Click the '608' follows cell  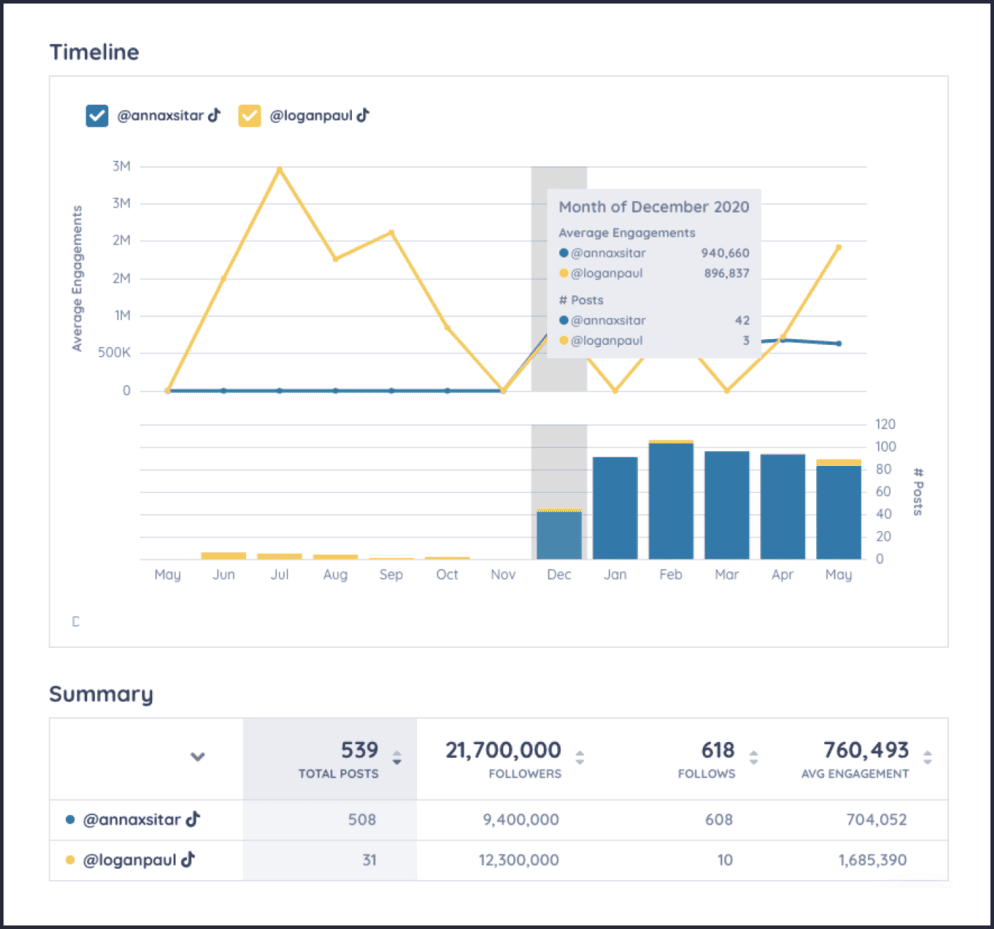pos(719,819)
